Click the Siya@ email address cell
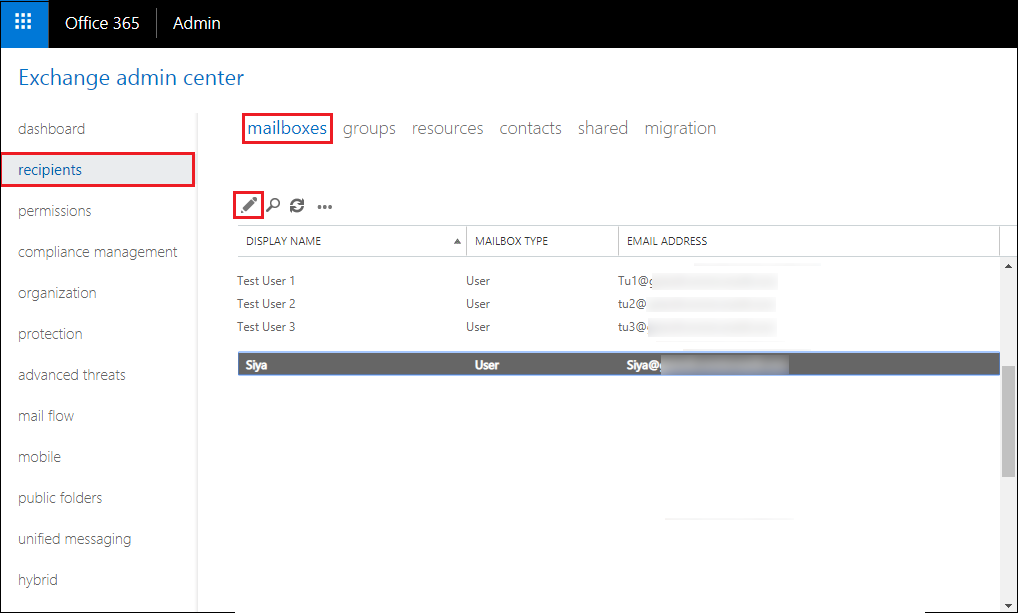 [x=707, y=364]
